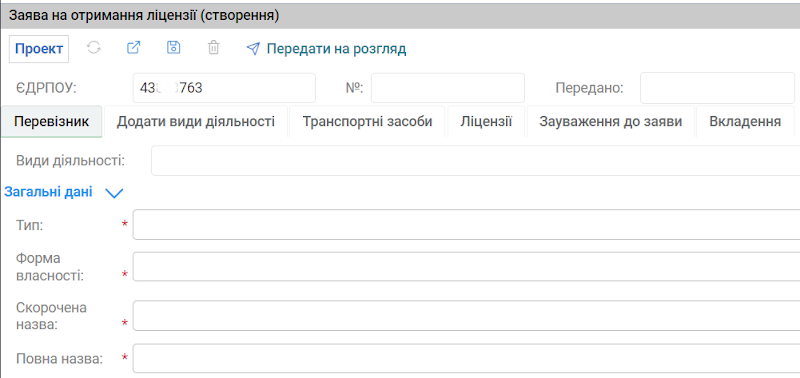The height and width of the screenshot is (378, 800).
Task: Save the application with floppy disk icon
Action: click(174, 48)
